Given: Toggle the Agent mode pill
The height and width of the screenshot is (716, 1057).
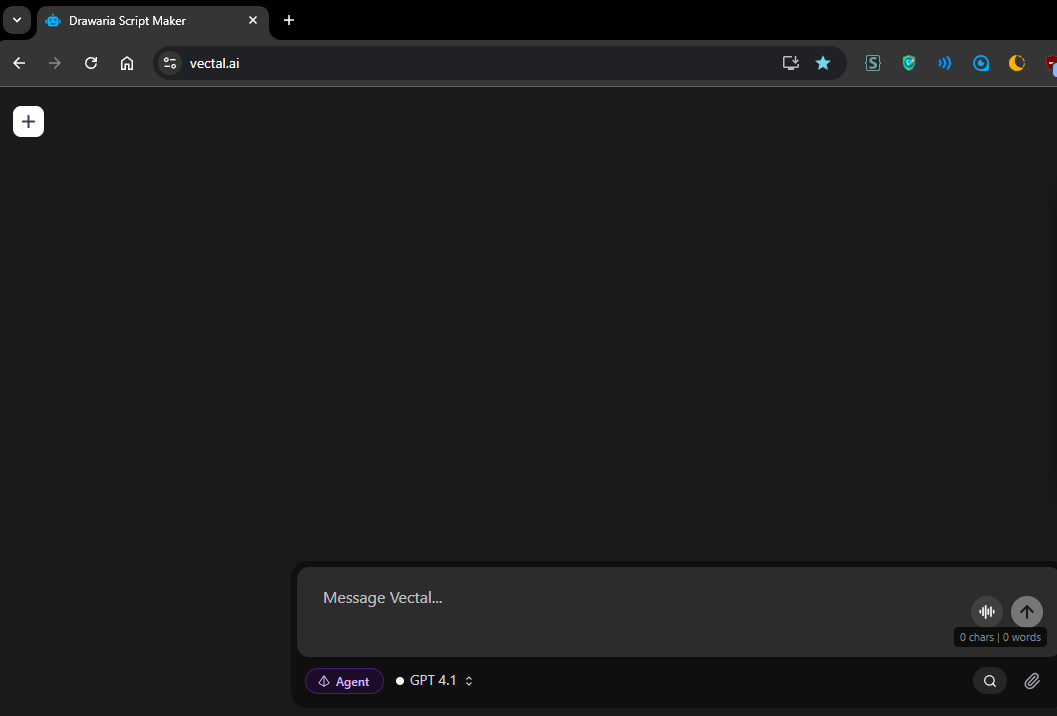Looking at the screenshot, I should click(344, 681).
